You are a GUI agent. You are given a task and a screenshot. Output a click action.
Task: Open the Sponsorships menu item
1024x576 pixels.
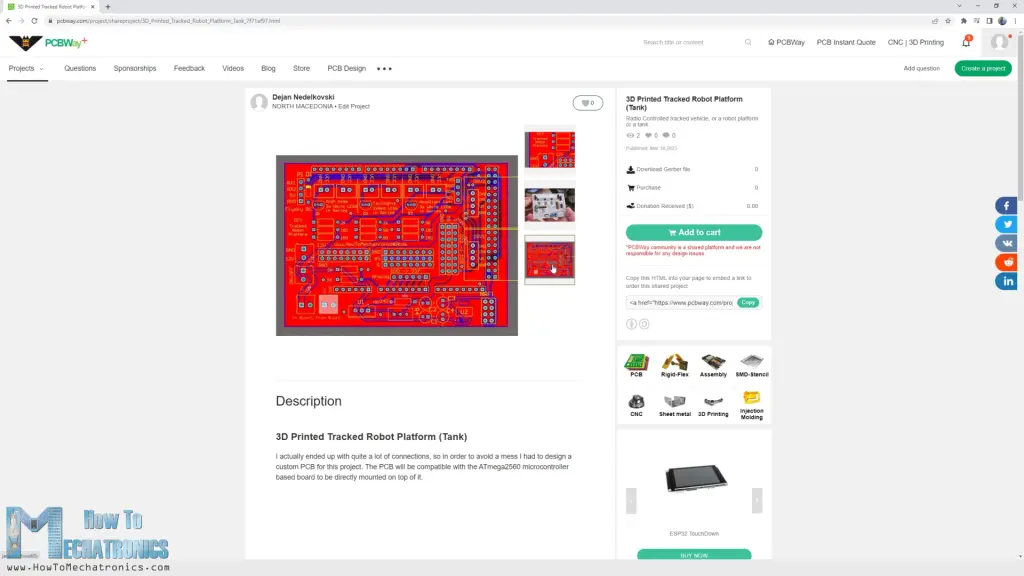pyautogui.click(x=135, y=68)
